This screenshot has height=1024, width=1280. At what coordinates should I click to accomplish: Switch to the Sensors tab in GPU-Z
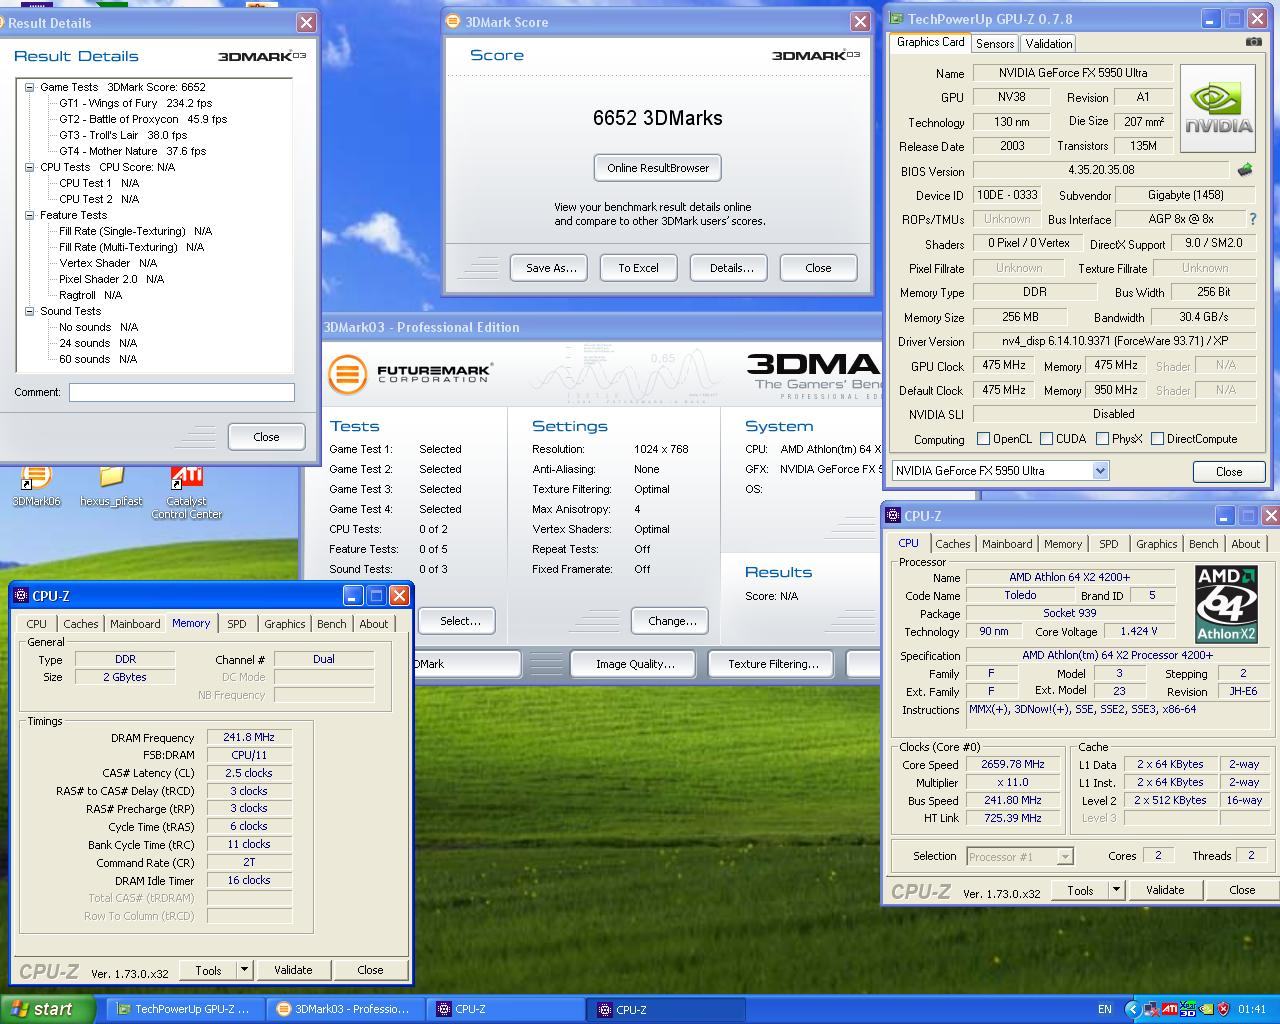pyautogui.click(x=995, y=43)
